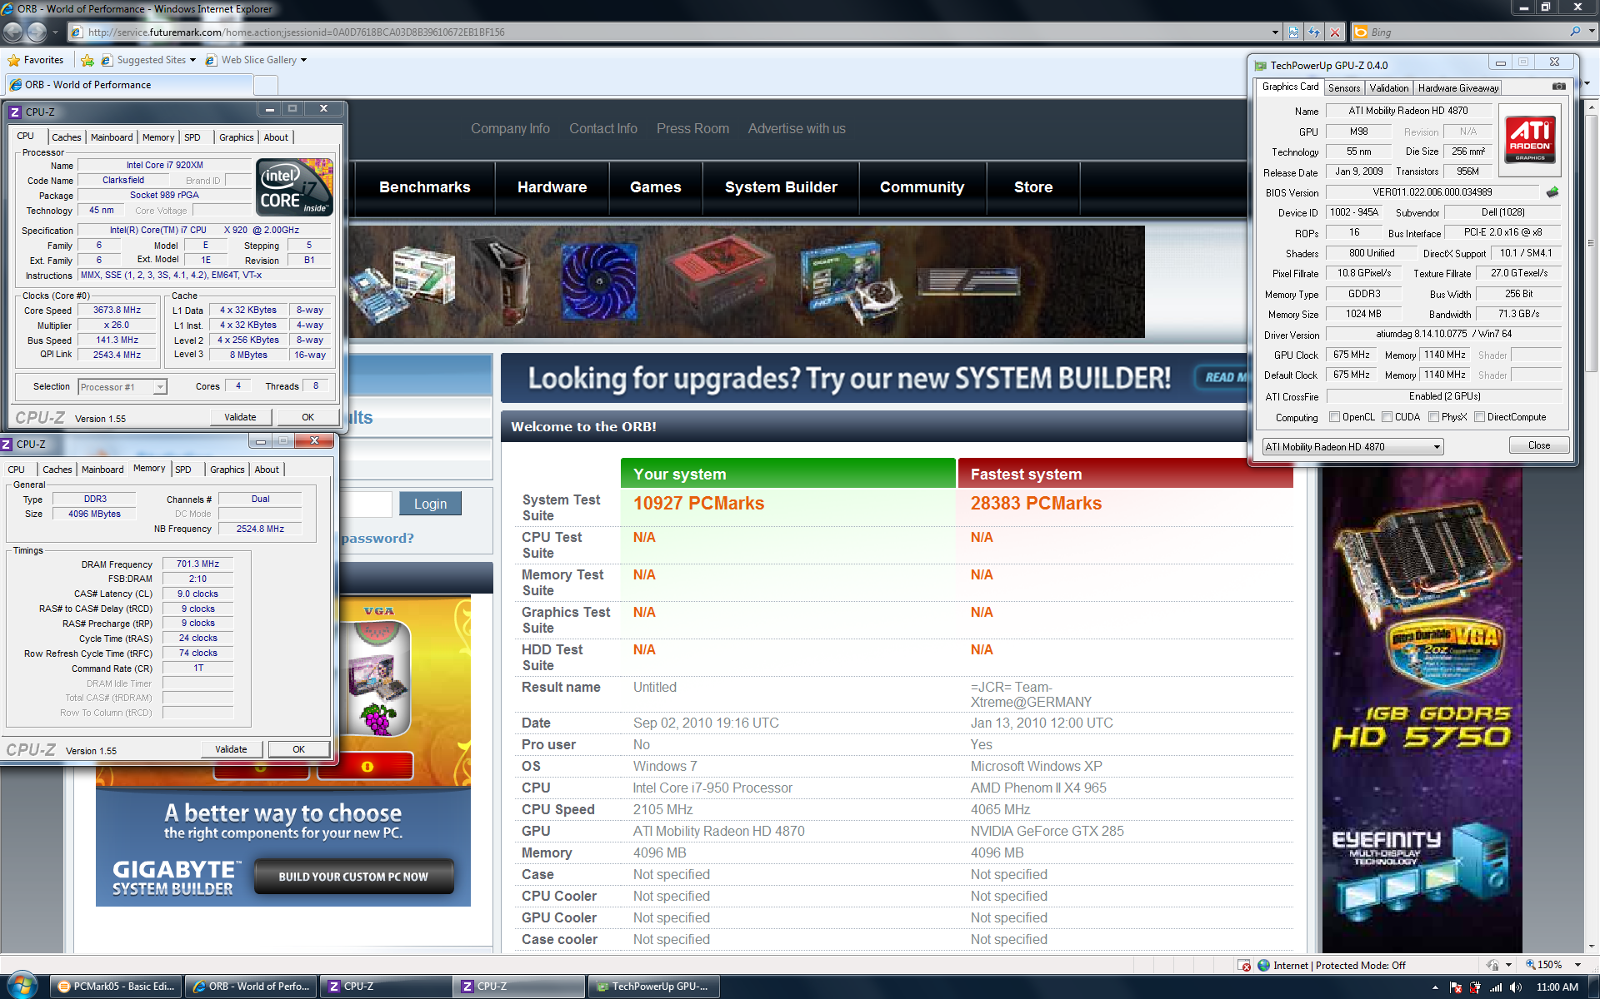The width and height of the screenshot is (1600, 999).
Task: Click the Add to Favorites Bar icon
Action: point(87,60)
